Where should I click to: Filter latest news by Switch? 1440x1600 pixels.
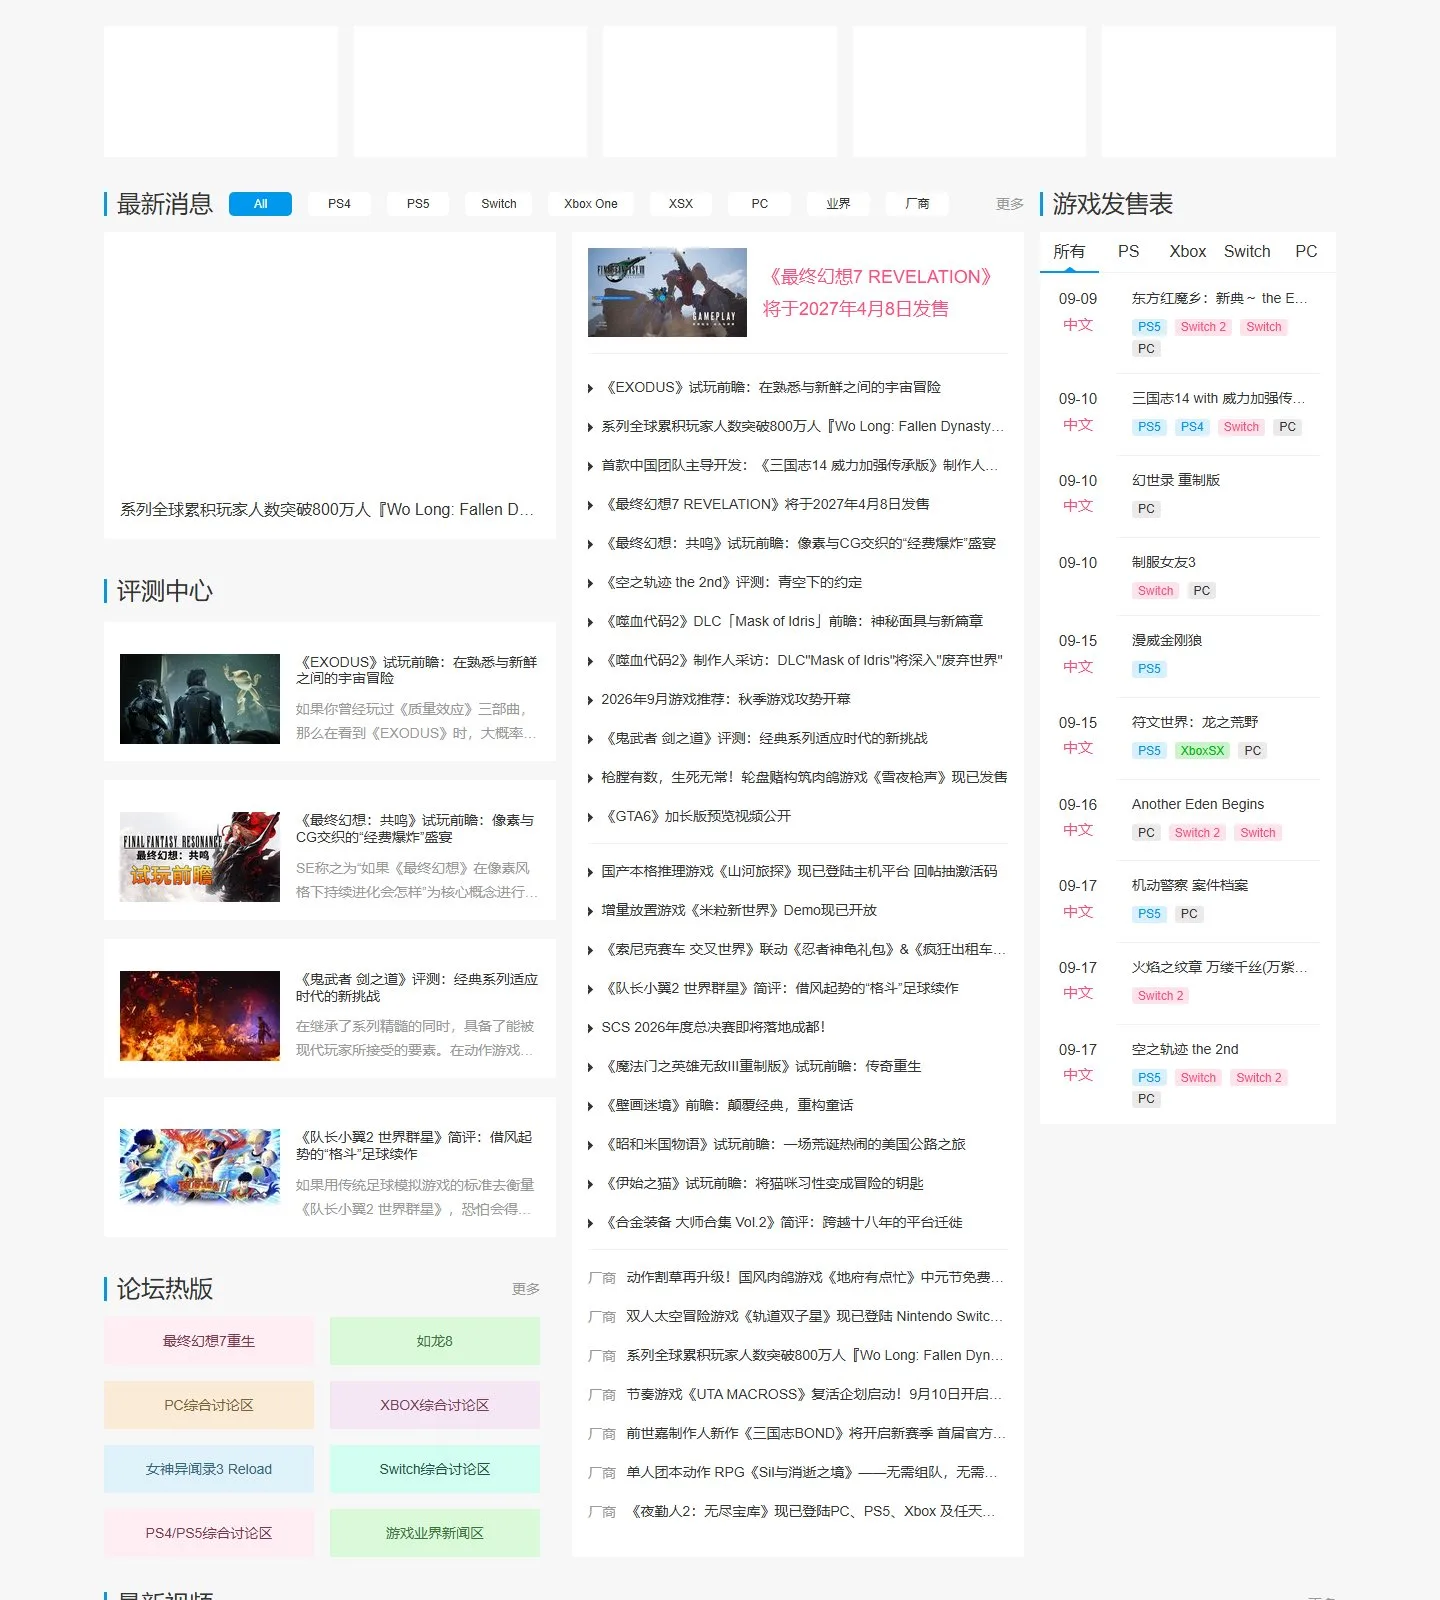coord(498,204)
